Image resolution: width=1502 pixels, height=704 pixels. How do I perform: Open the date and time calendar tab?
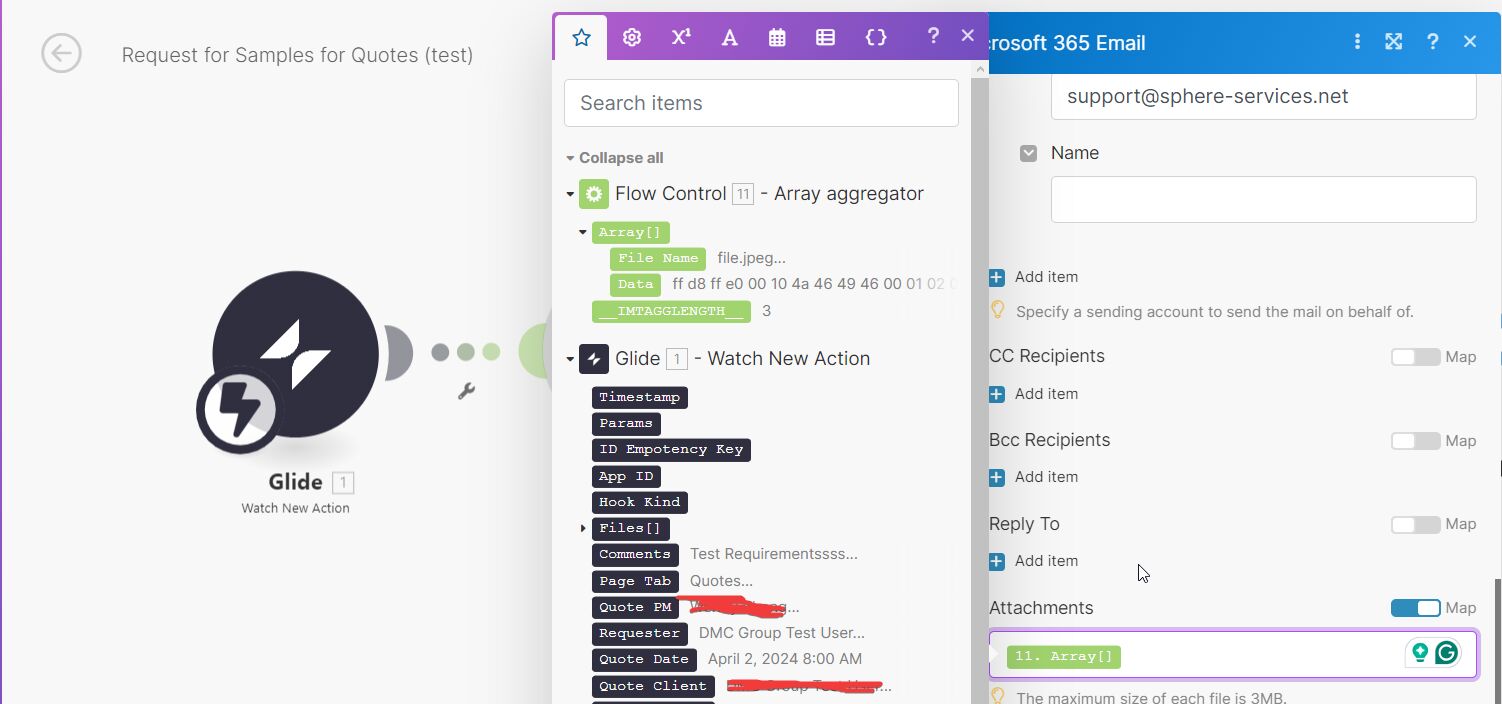coord(777,37)
